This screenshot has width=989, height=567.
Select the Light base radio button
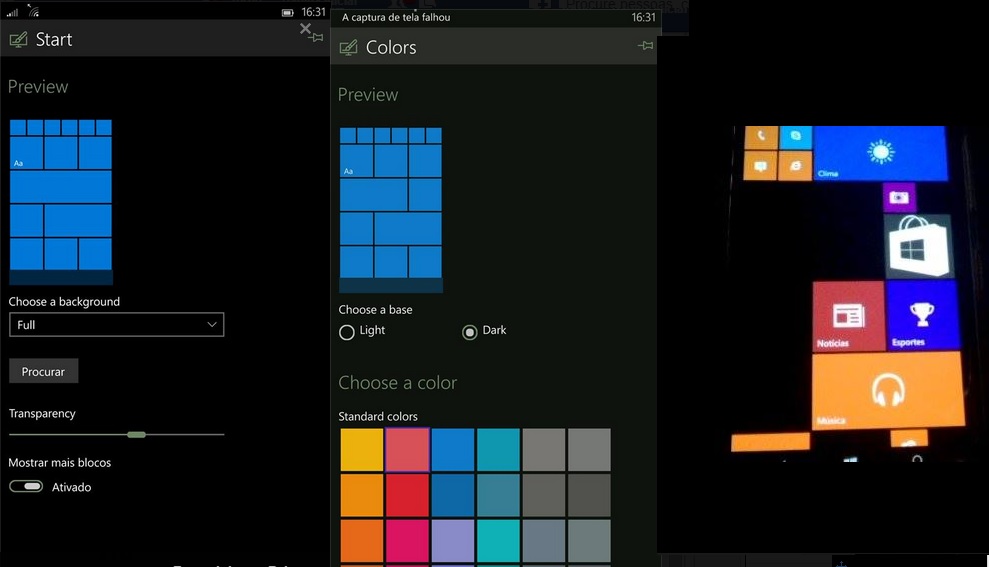pos(347,332)
